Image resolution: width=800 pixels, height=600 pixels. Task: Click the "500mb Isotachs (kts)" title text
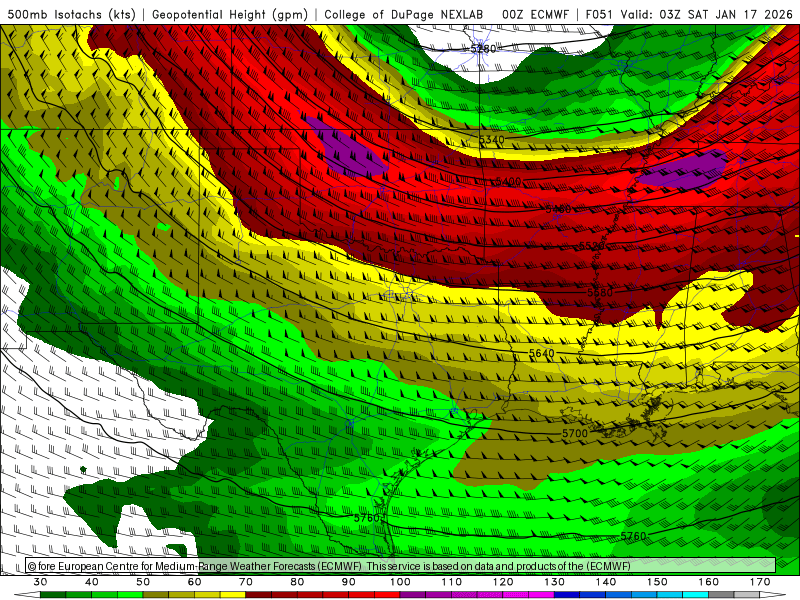72,14
